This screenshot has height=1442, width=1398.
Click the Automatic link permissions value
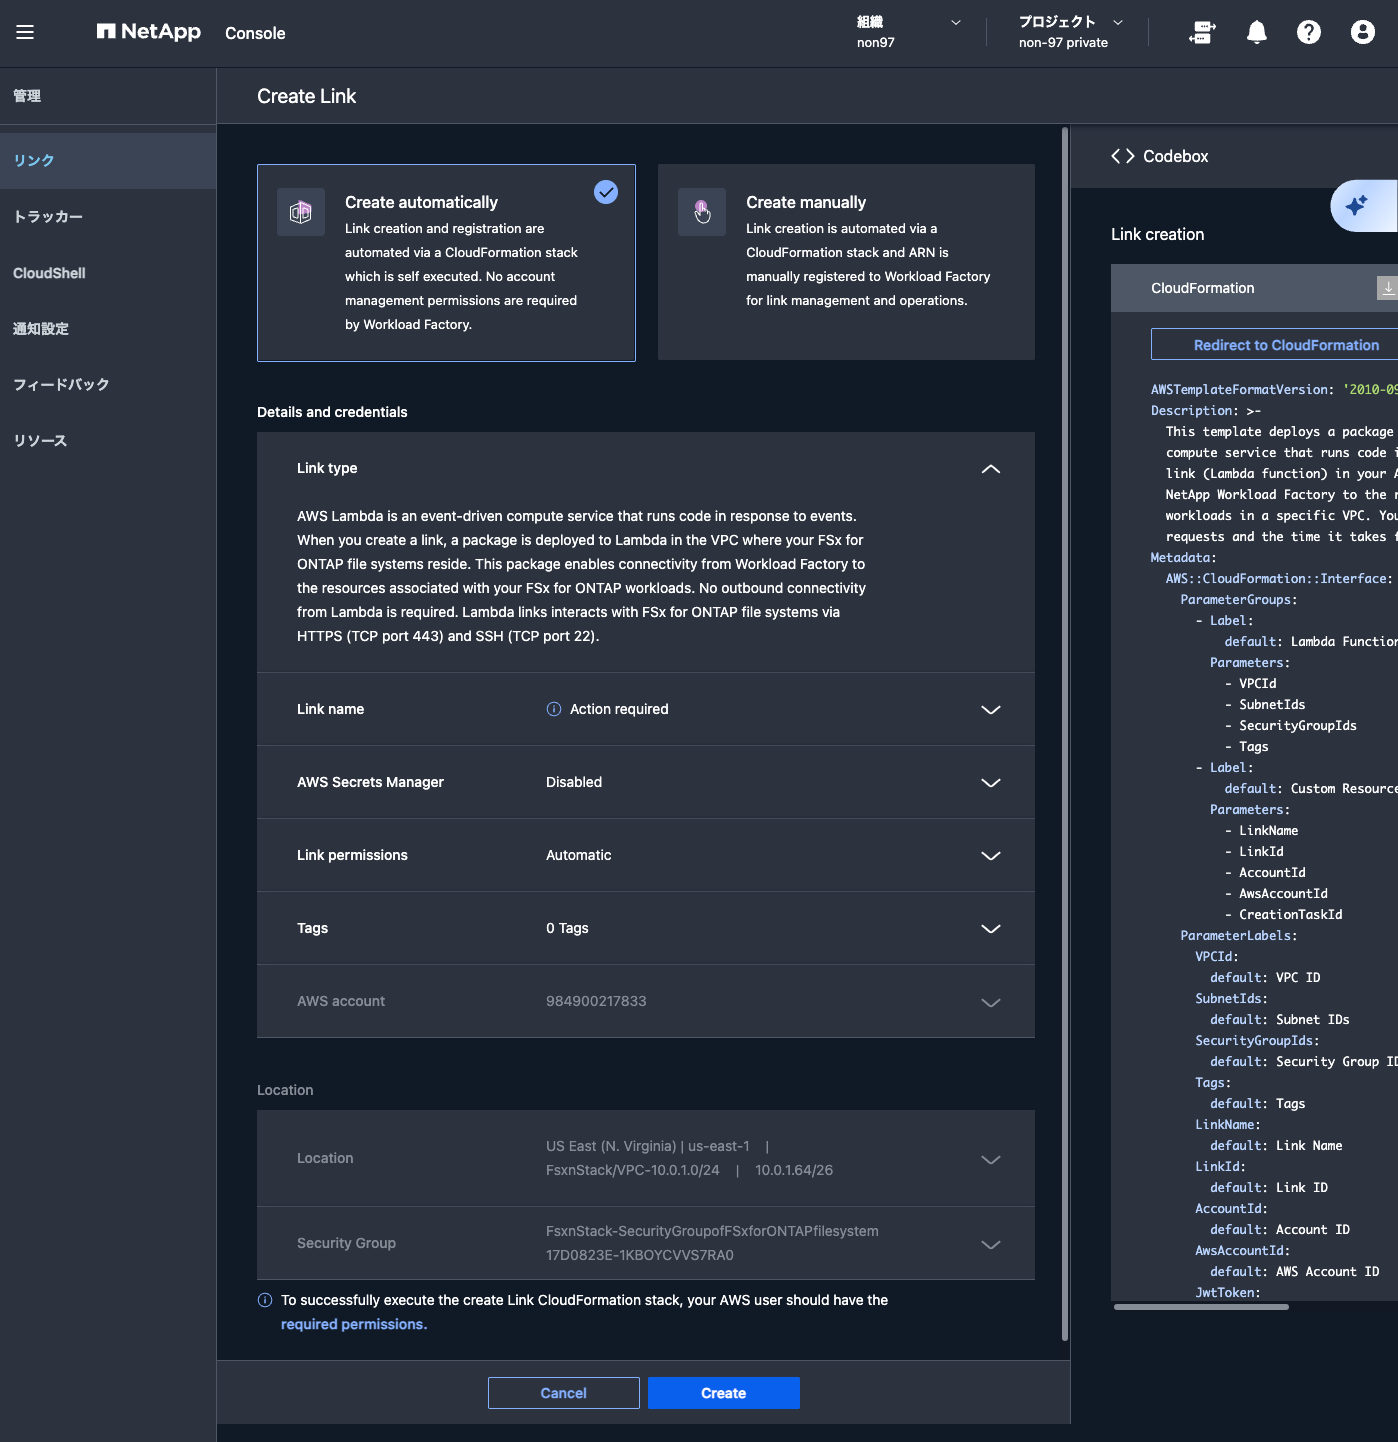579,855
